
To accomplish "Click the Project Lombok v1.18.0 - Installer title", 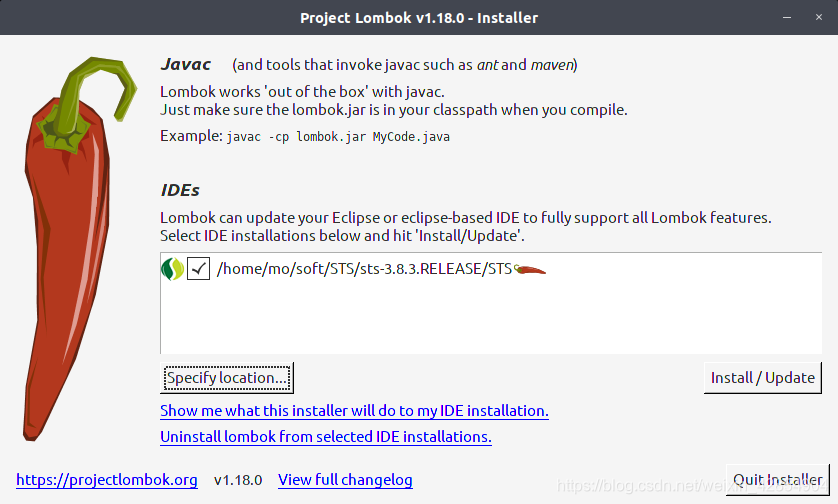I will [419, 18].
